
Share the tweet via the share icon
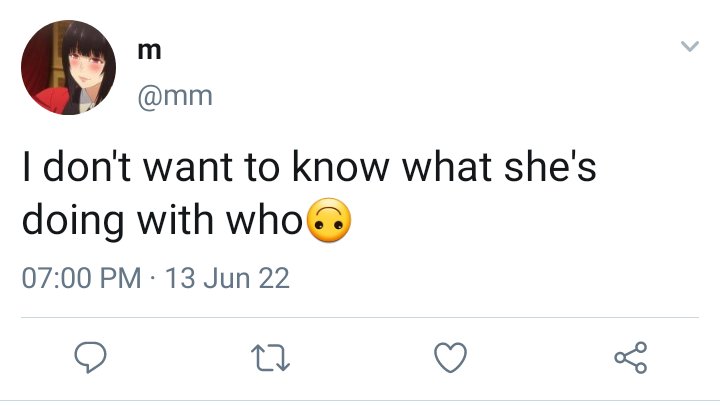pos(631,357)
